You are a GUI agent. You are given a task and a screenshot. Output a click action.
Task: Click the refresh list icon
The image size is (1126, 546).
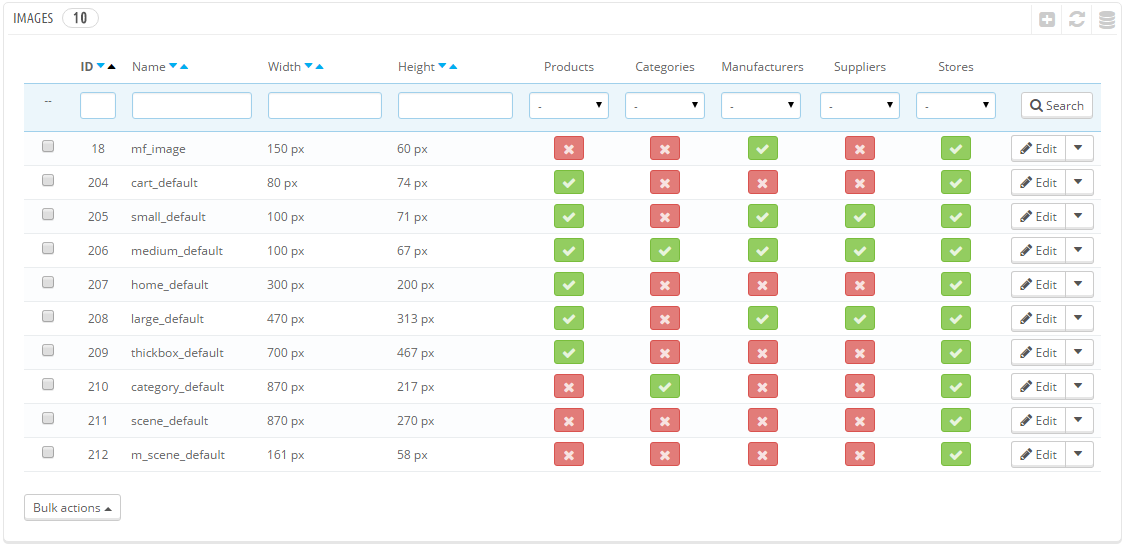coord(1076,20)
